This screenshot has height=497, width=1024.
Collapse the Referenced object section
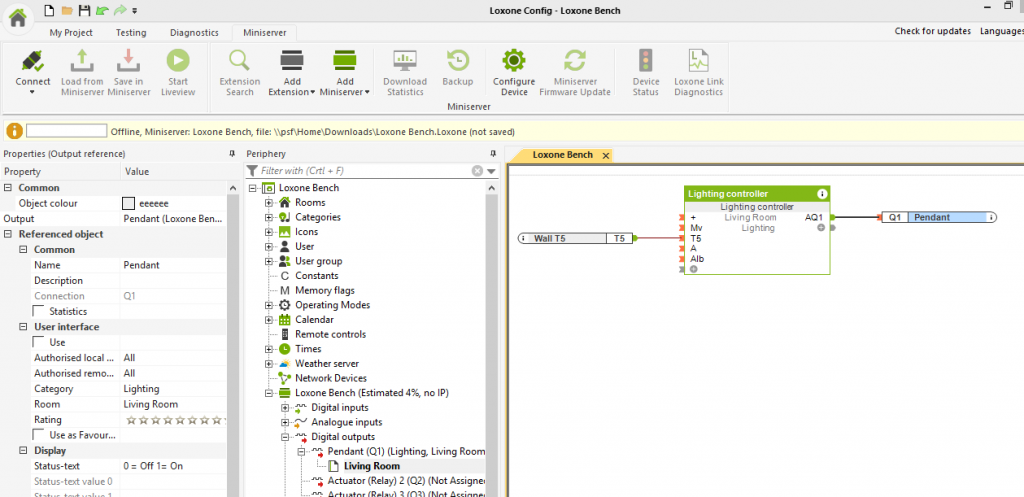8,234
